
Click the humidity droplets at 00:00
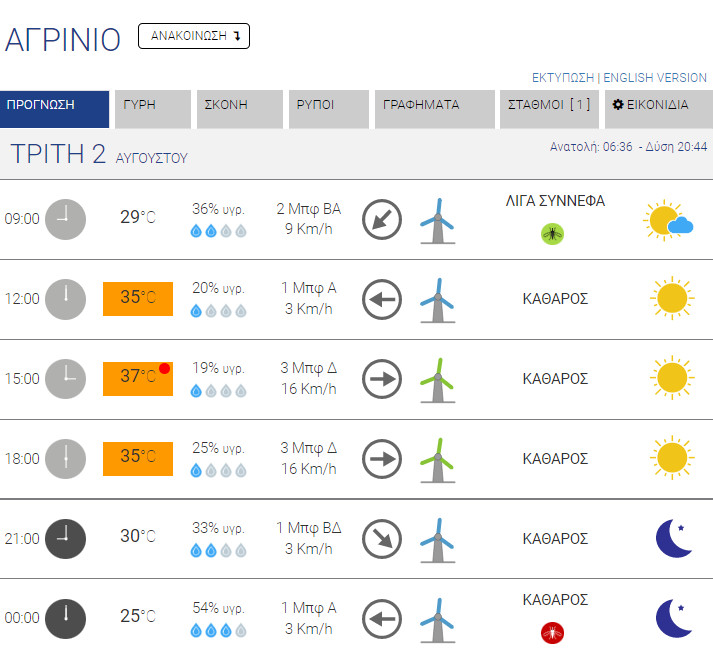(219, 631)
